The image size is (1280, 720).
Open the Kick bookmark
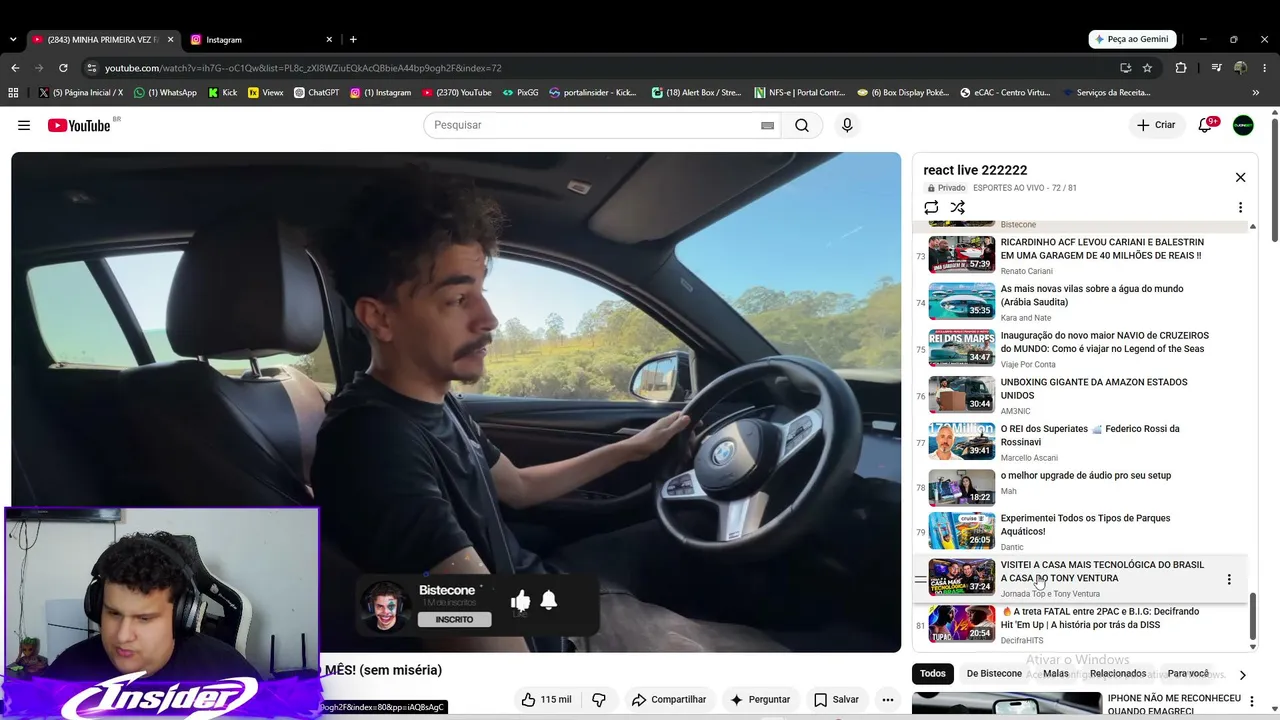click(222, 93)
